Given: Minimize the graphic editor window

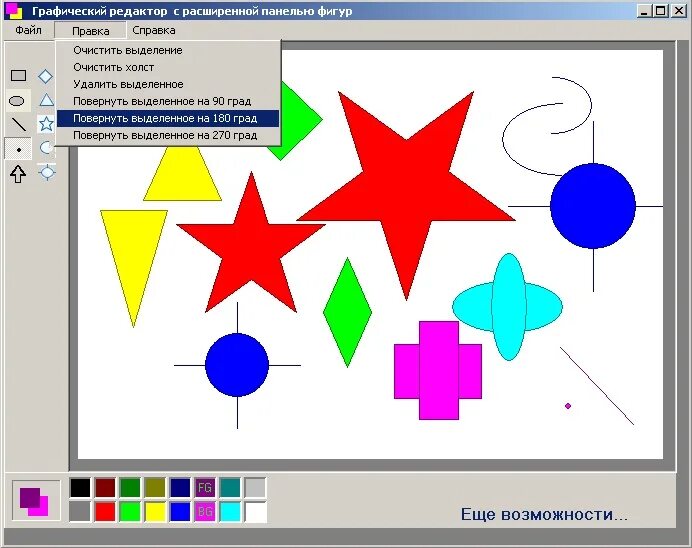Looking at the screenshot, I should tap(644, 11).
